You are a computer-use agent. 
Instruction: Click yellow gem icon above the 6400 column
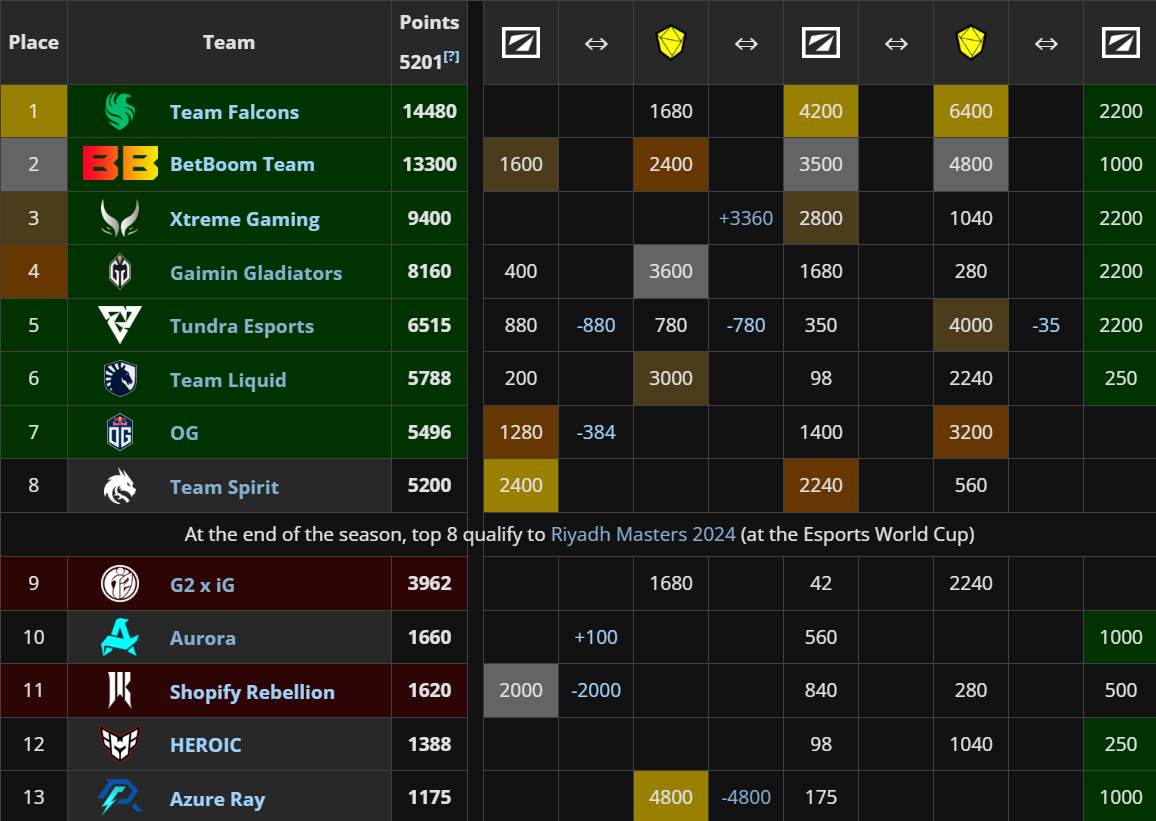970,43
